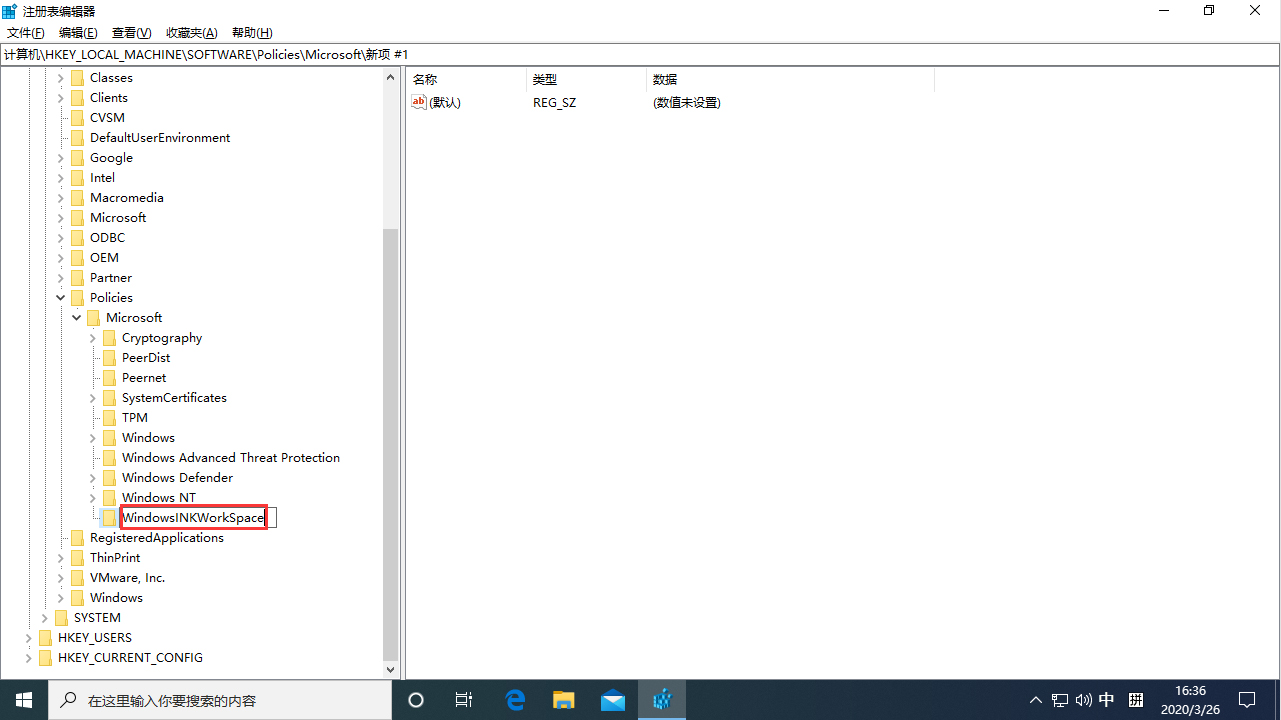Select the SystemCertificates tree item
This screenshot has width=1281, height=720.
click(x=173, y=397)
